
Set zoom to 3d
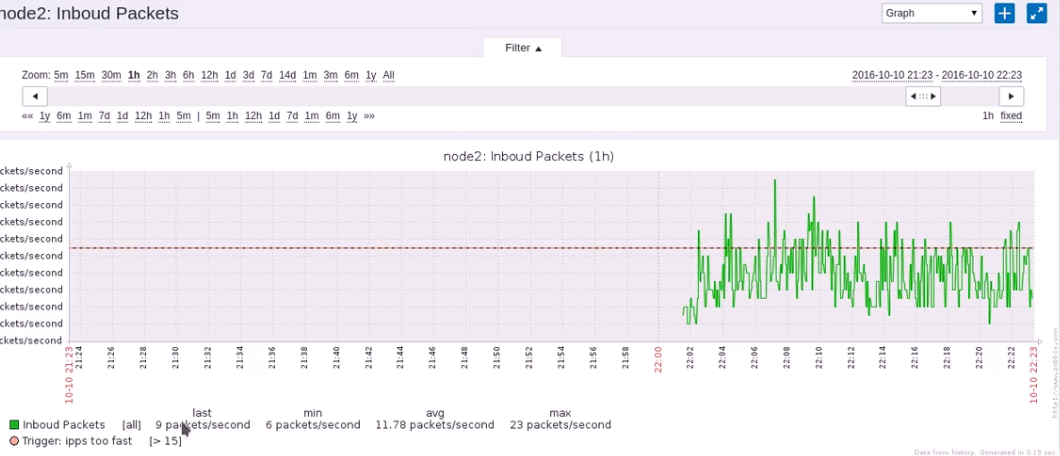(249, 75)
